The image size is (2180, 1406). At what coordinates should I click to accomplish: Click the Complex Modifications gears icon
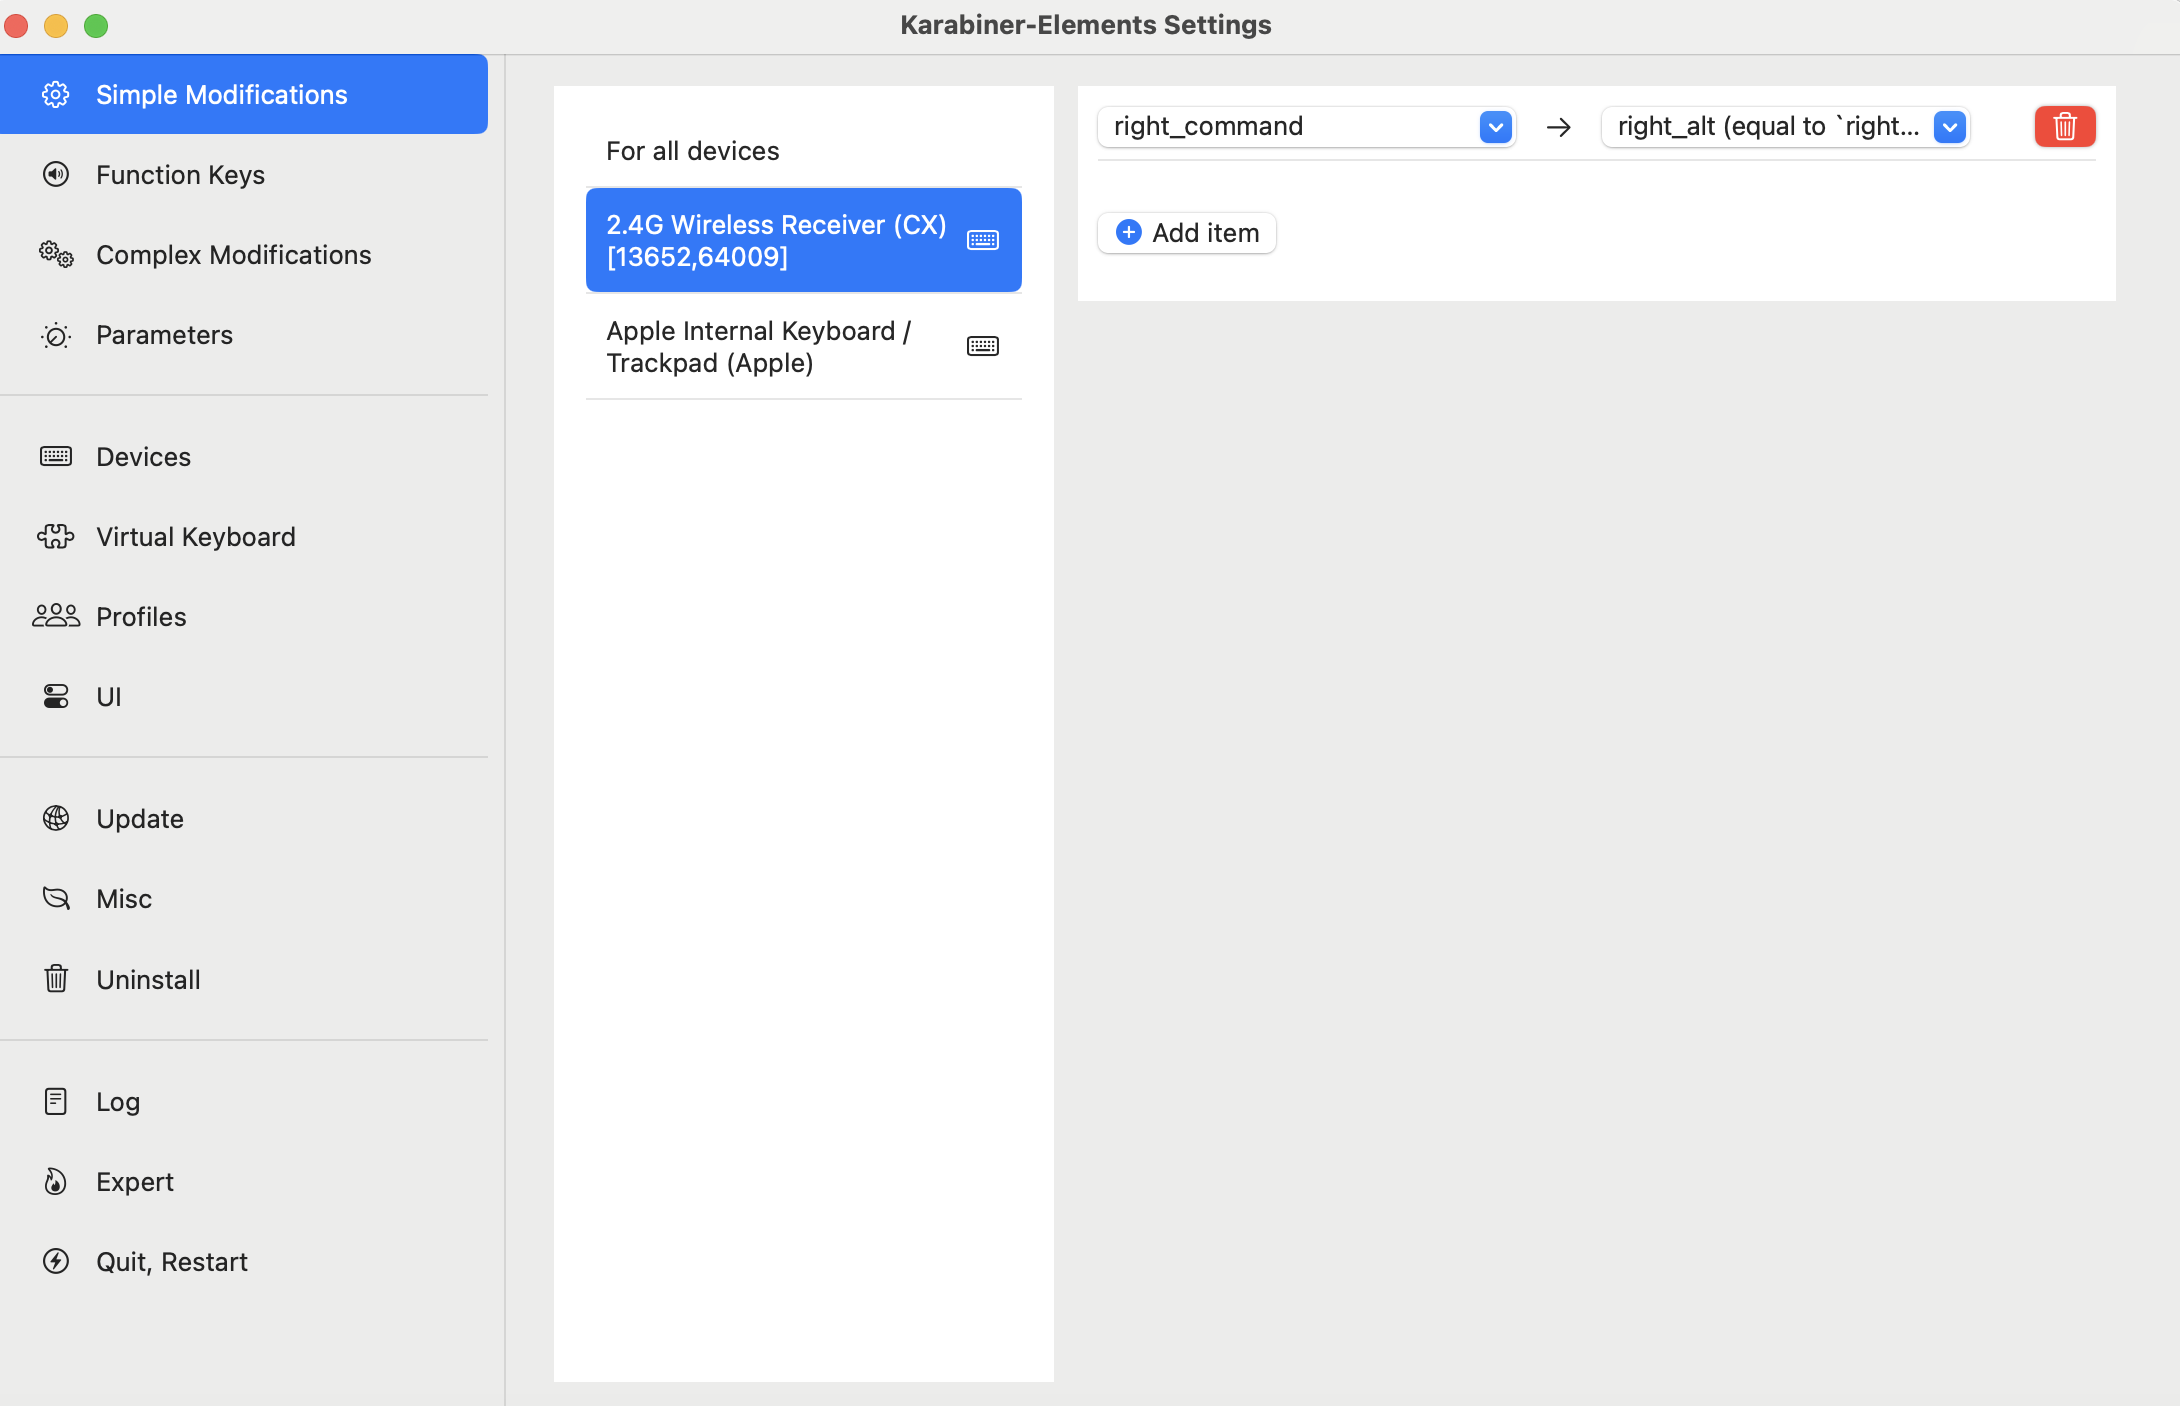[x=56, y=255]
